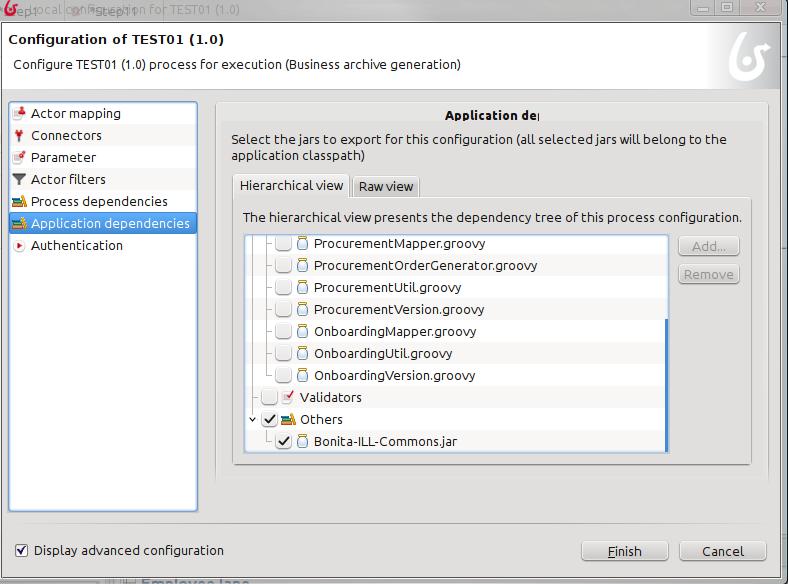Click the Process dependencies books icon
This screenshot has height=584, width=788.
tap(19, 202)
